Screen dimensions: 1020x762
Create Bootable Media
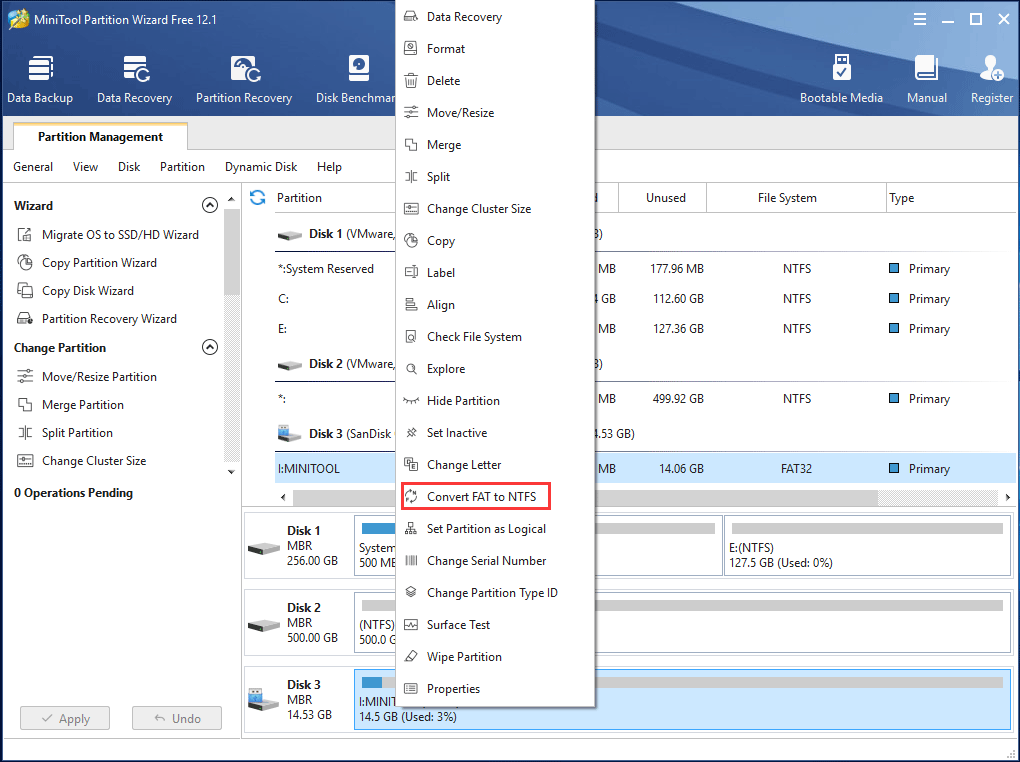tap(841, 79)
